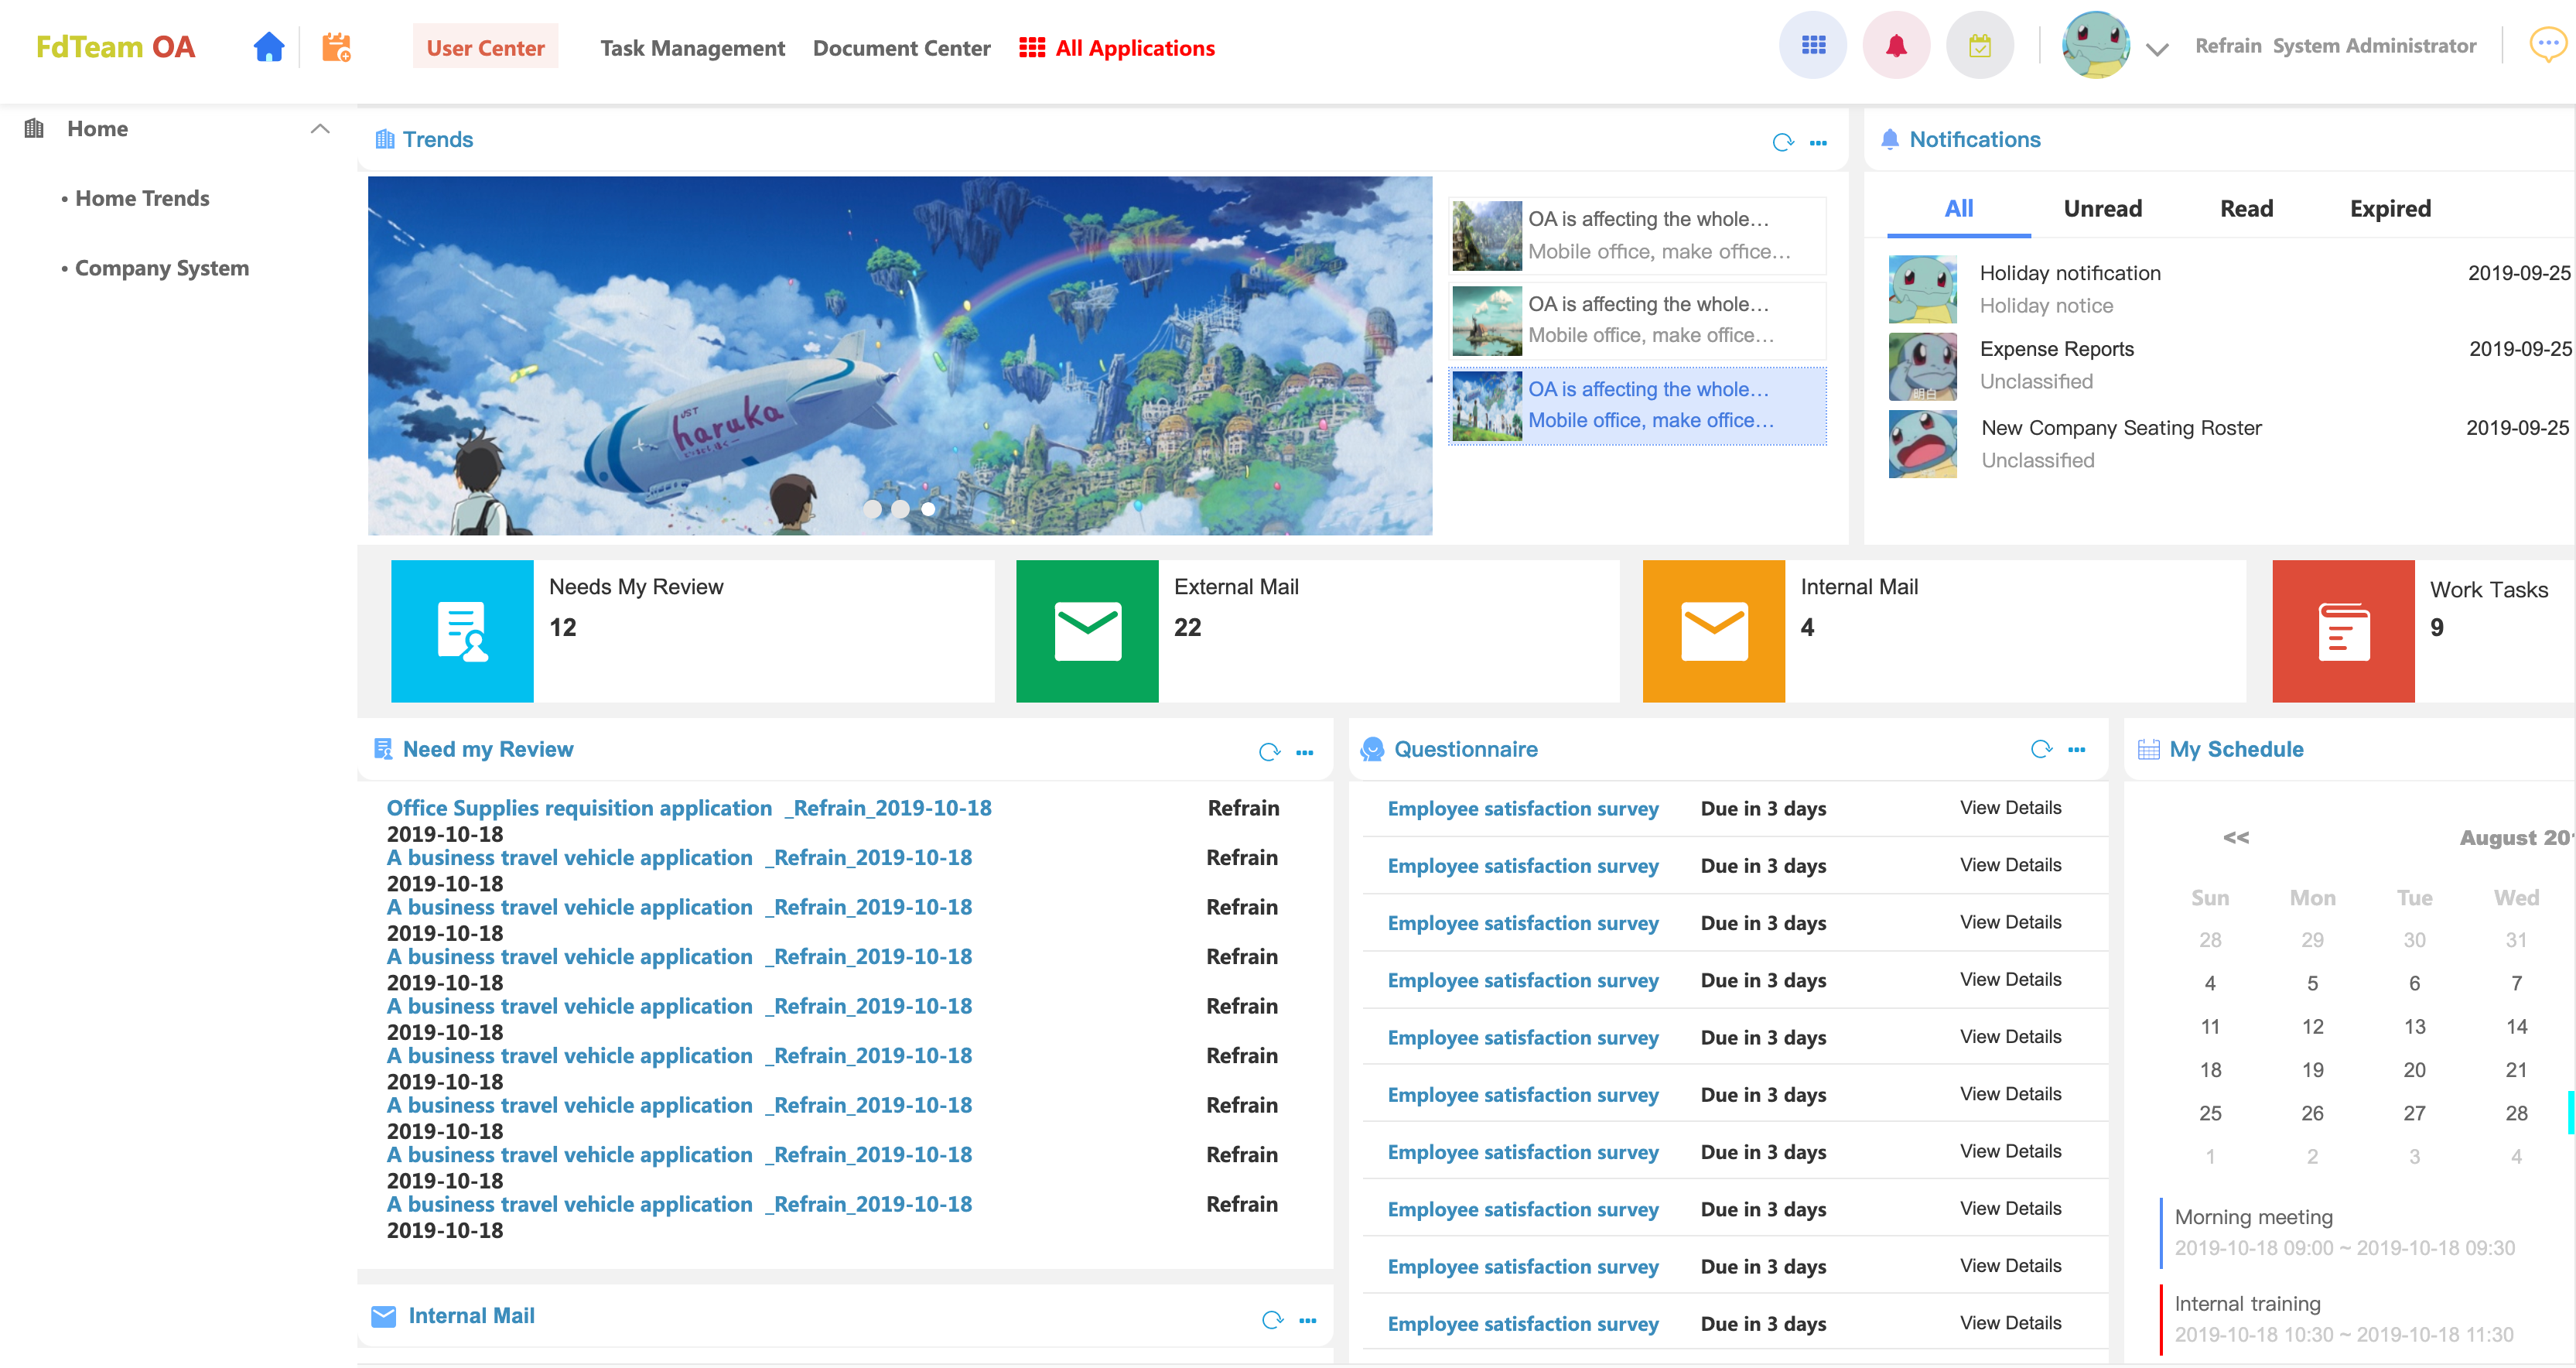The height and width of the screenshot is (1368, 2576).
Task: Open Need my Review more options
Action: coord(1304,752)
